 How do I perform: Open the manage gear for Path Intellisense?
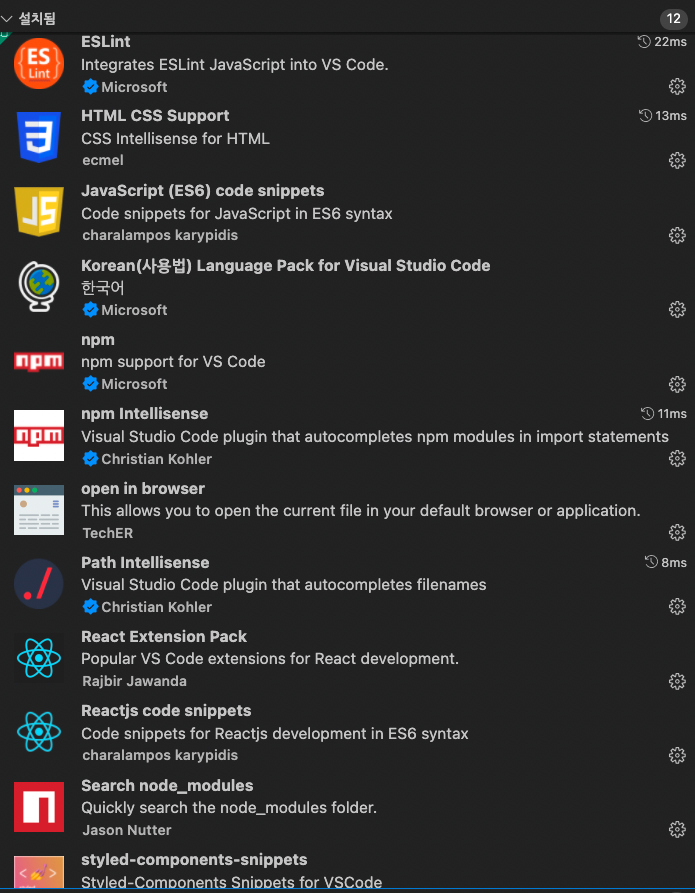(677, 607)
